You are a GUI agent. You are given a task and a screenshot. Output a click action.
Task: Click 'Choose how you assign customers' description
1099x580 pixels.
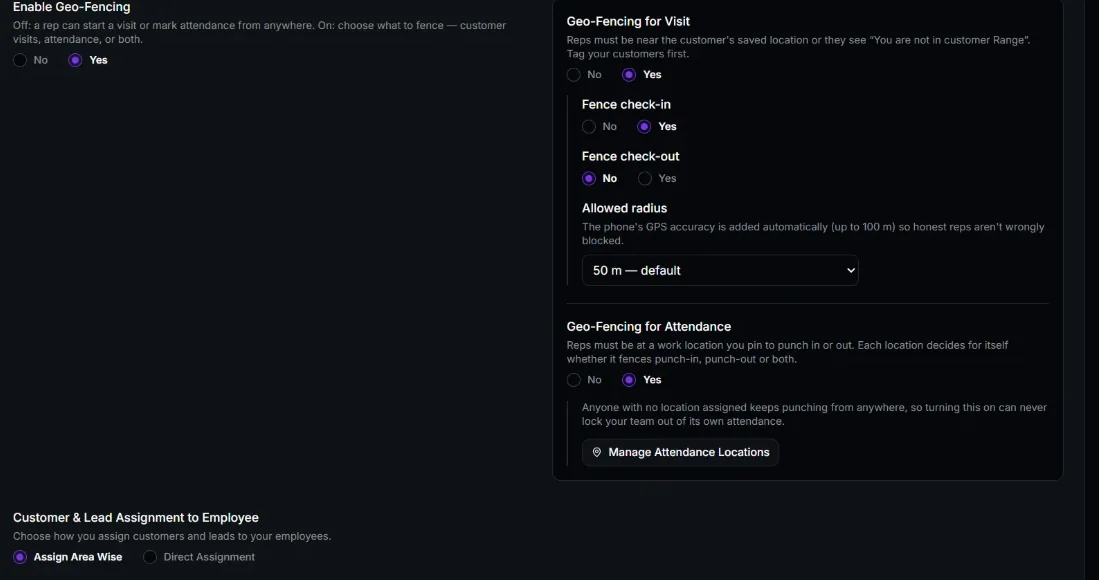click(172, 537)
